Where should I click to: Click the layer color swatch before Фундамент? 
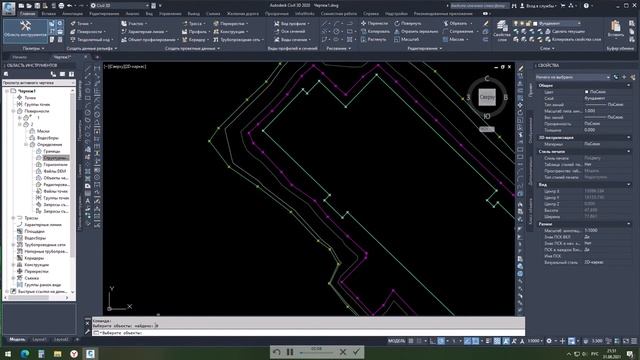535,24
